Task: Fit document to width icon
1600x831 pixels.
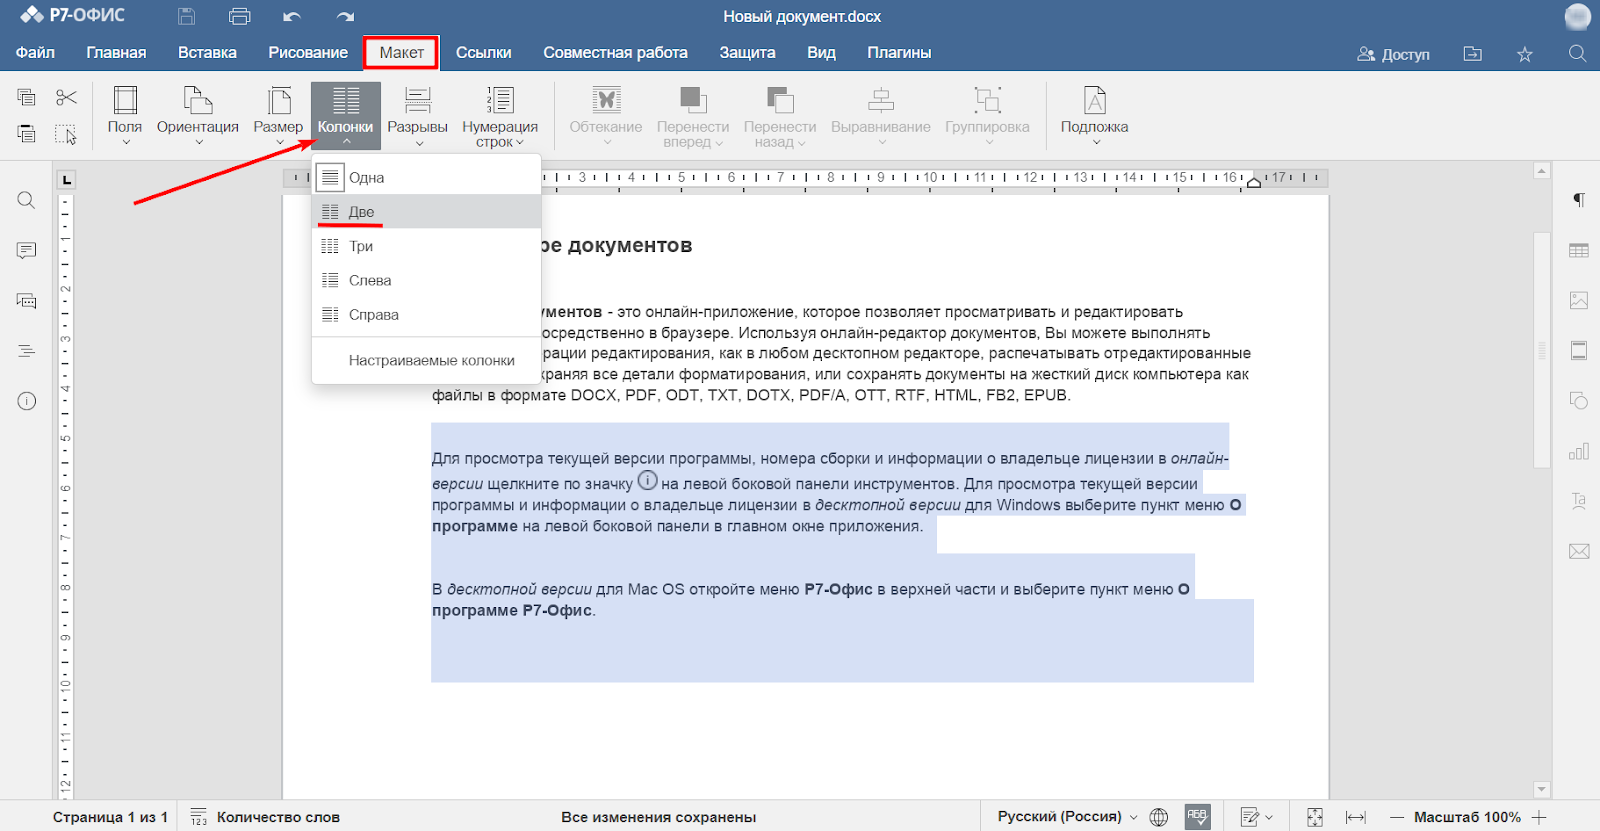Action: point(1356,817)
